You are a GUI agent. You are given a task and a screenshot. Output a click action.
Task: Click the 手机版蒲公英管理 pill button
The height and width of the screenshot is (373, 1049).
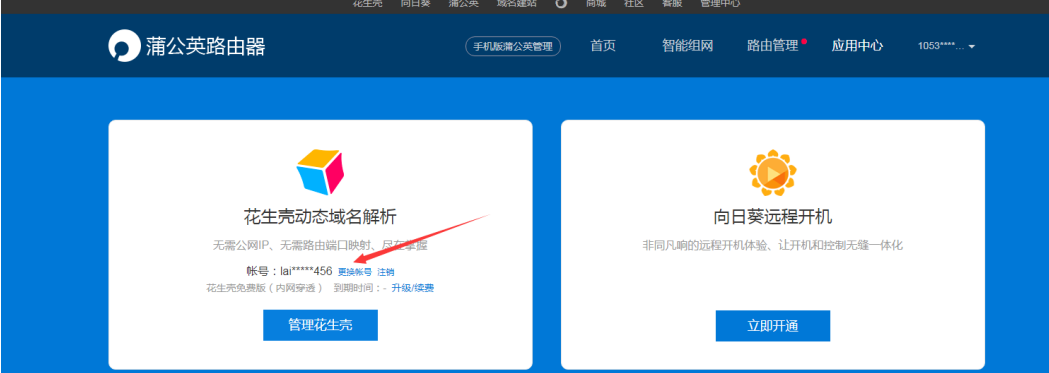coord(513,46)
